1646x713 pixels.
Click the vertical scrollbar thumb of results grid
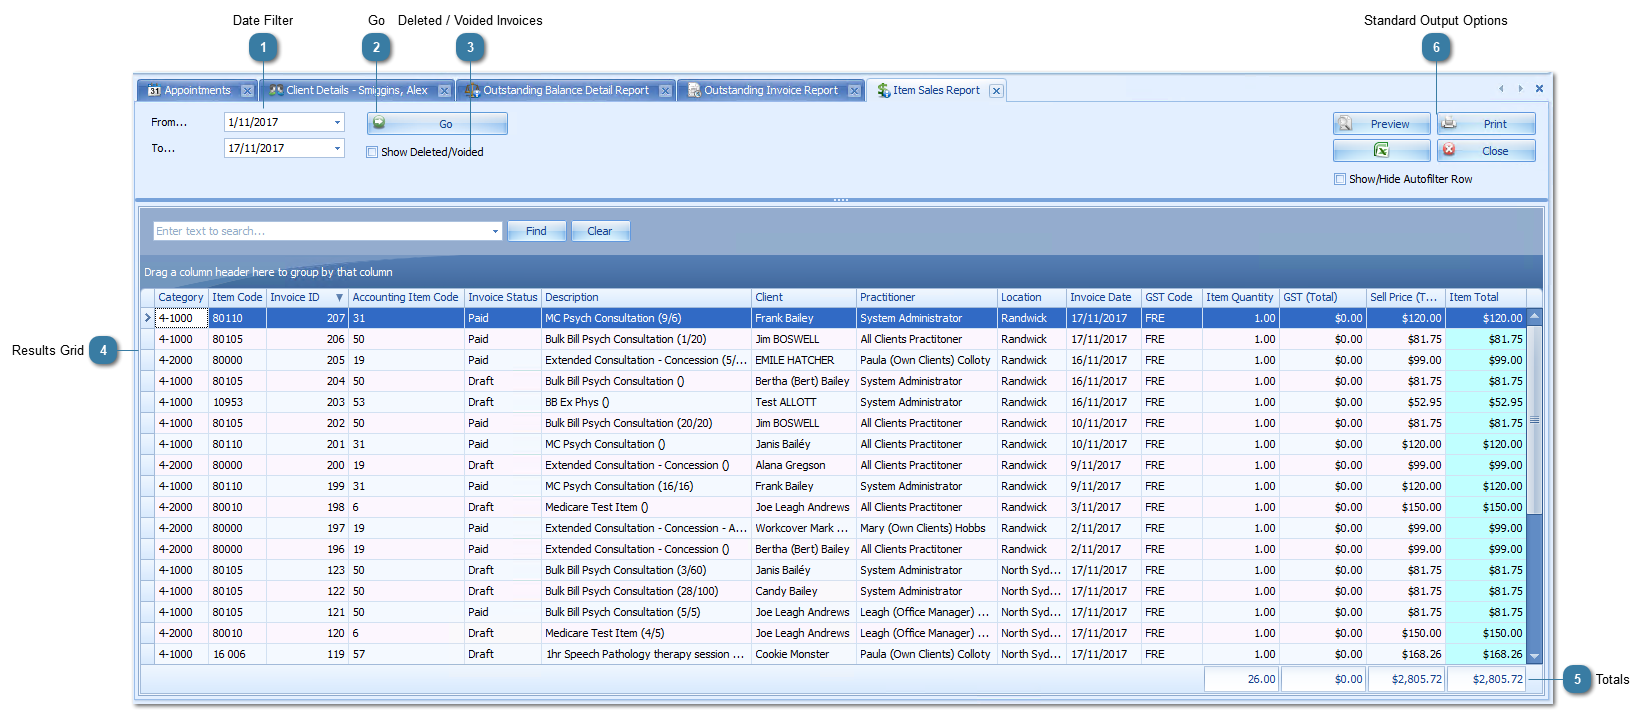pyautogui.click(x=1534, y=420)
